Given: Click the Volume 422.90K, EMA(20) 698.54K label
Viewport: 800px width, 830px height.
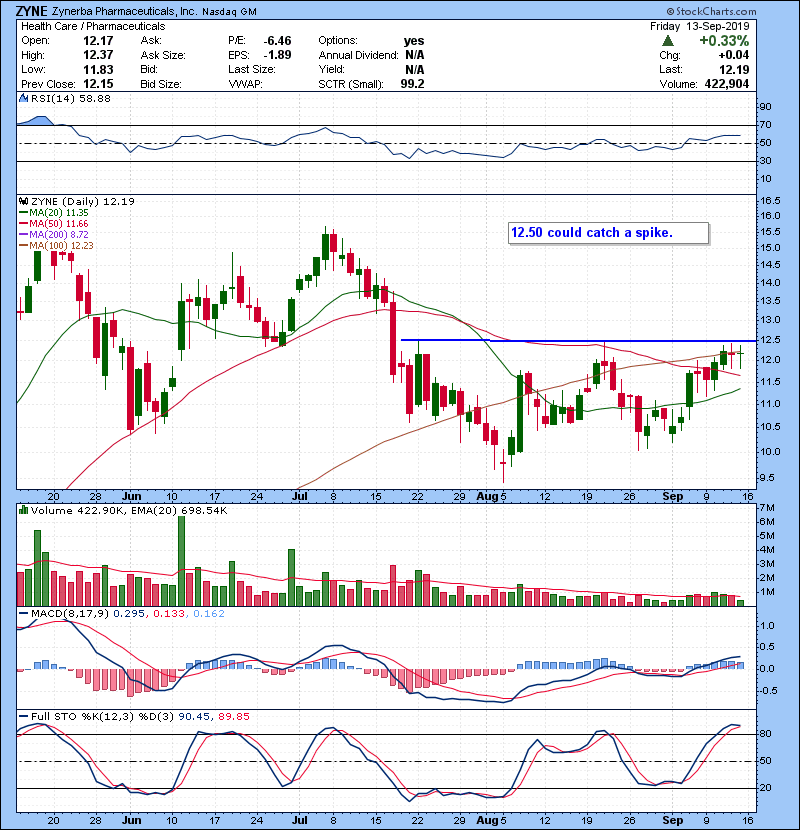Looking at the screenshot, I should (129, 511).
